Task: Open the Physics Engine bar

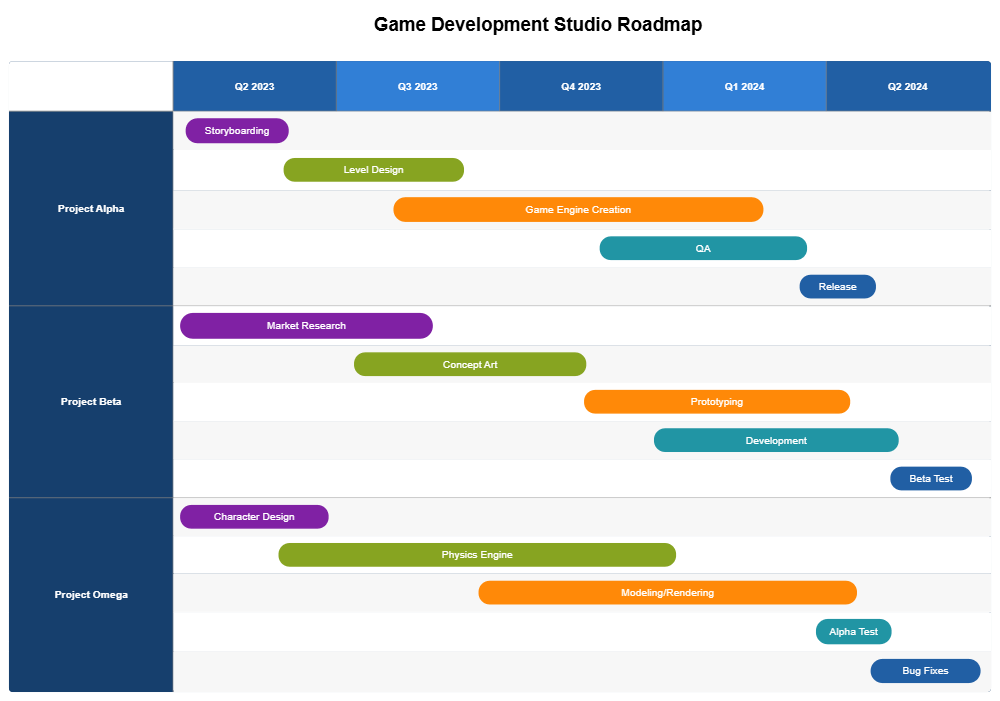Action: [x=478, y=554]
